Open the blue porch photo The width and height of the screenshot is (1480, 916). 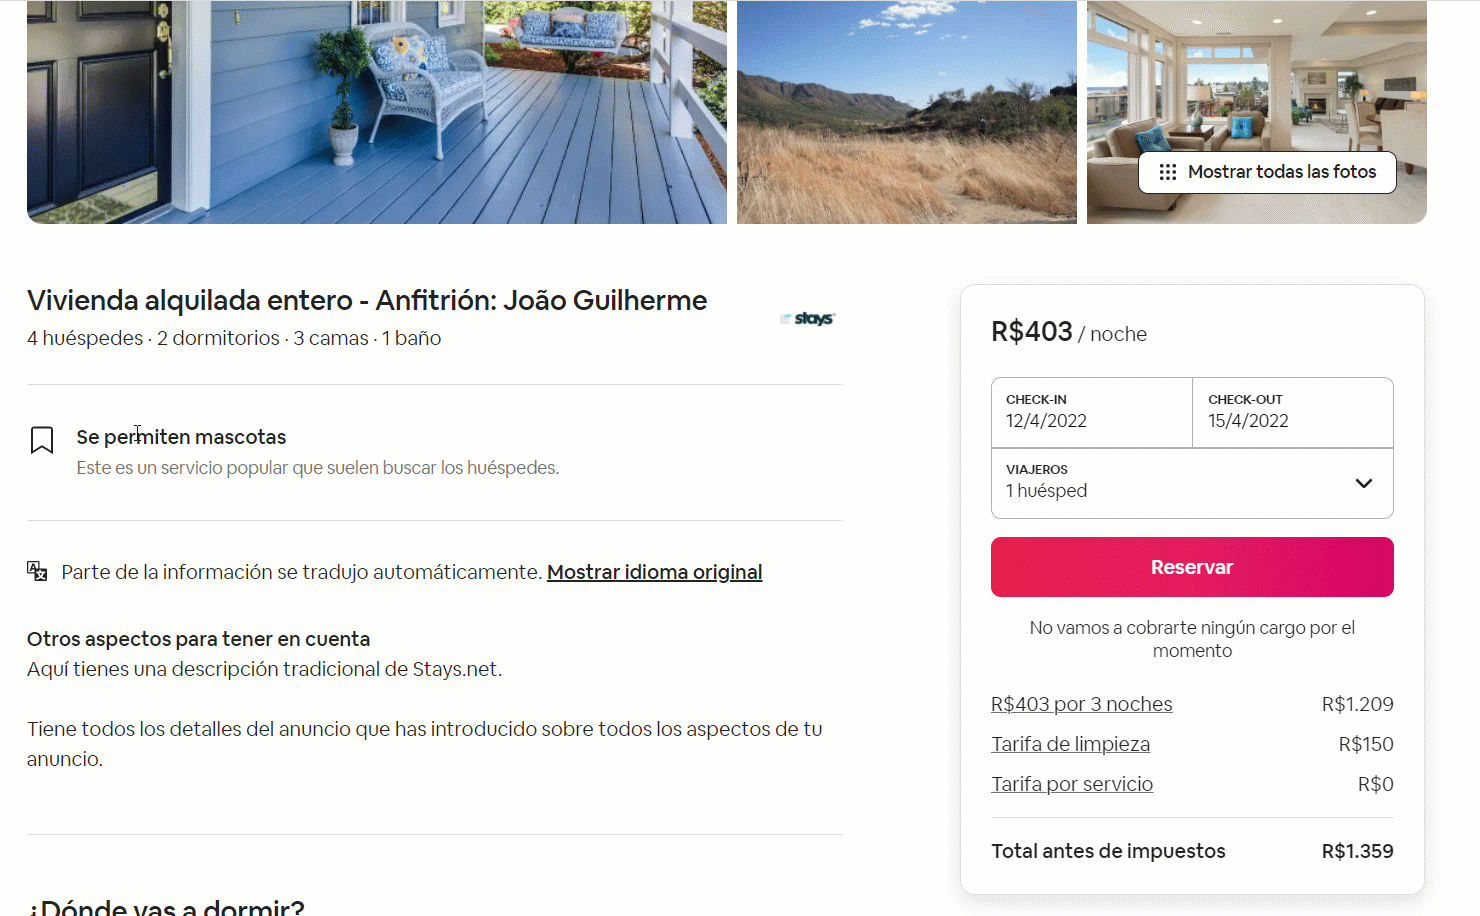[x=377, y=112]
